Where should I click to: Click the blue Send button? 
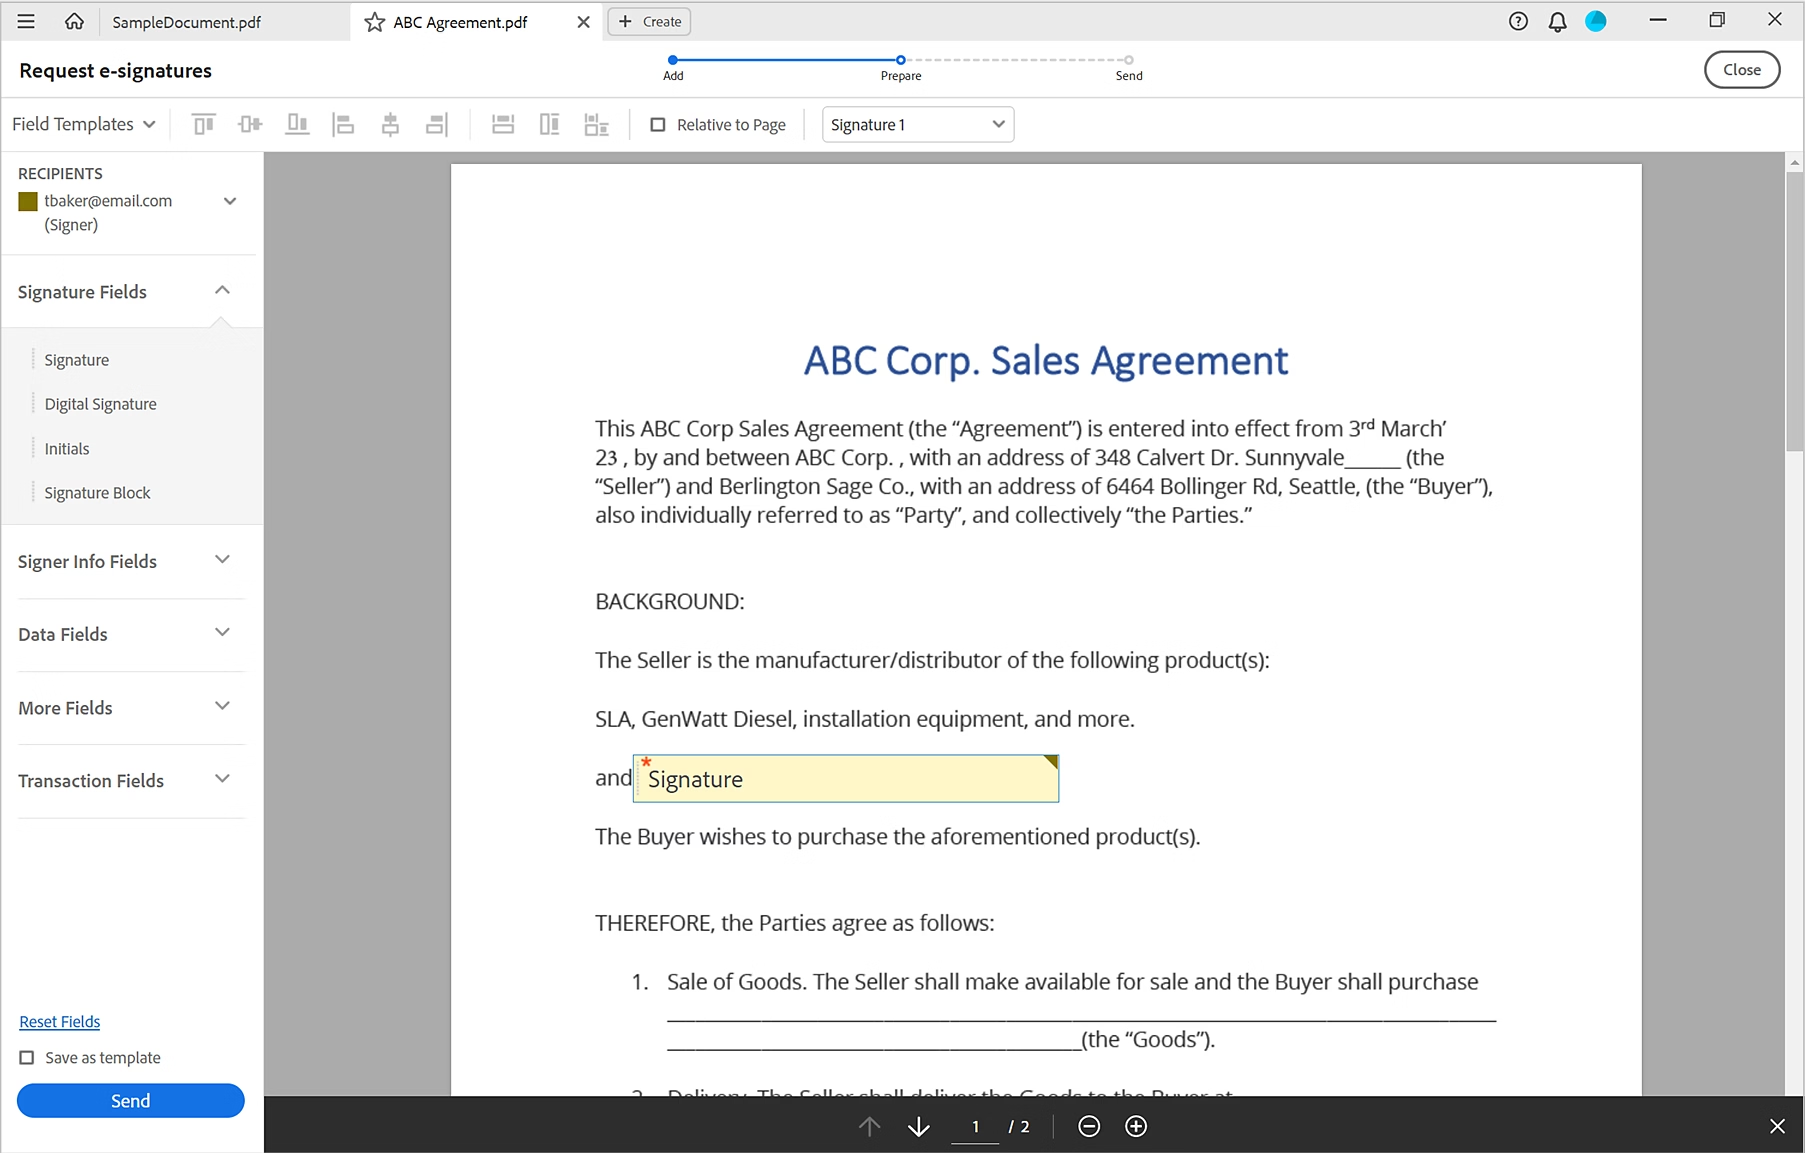[130, 1100]
